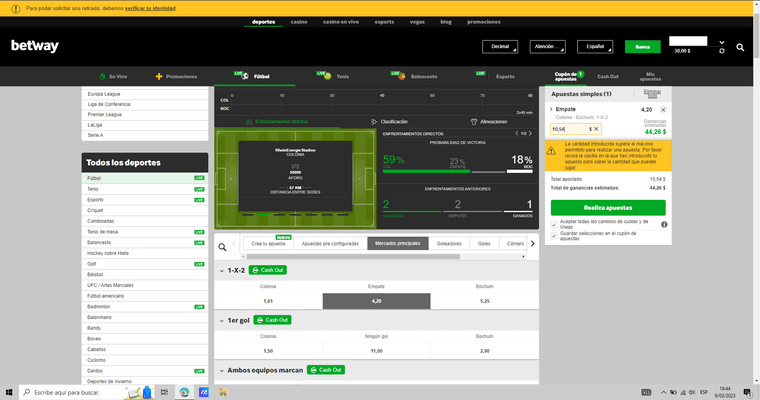
Task: Select Bochum odds 5,25
Action: click(x=485, y=301)
